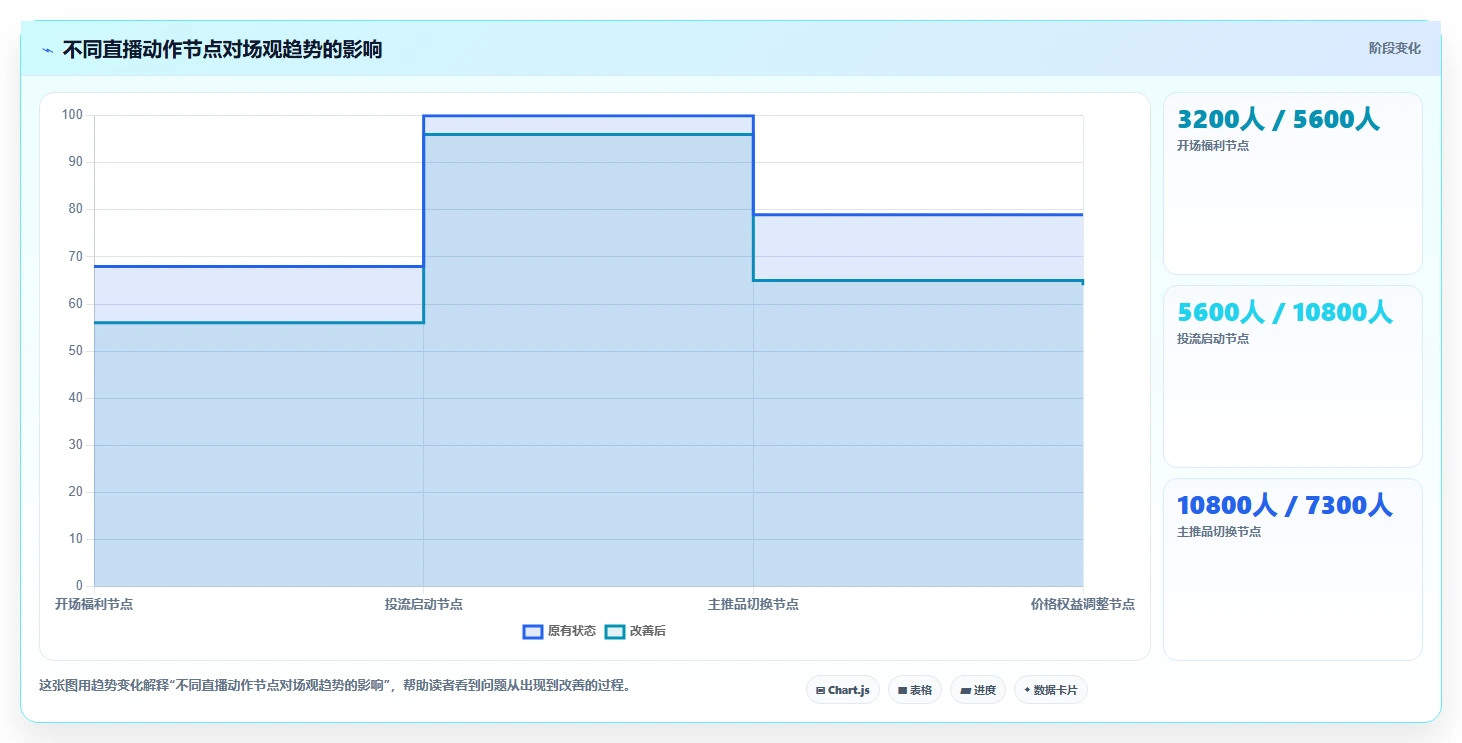
Task: Select the 表格 tag
Action: click(915, 690)
